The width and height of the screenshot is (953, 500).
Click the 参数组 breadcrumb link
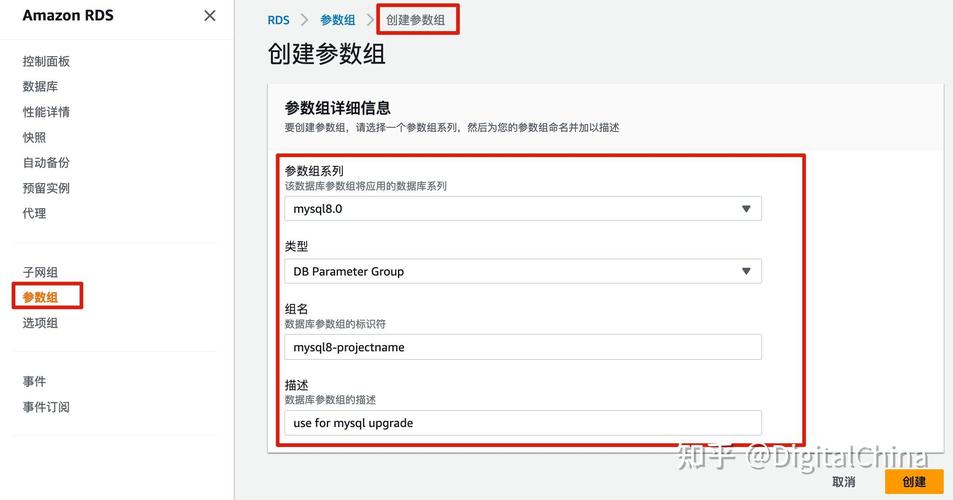click(338, 20)
